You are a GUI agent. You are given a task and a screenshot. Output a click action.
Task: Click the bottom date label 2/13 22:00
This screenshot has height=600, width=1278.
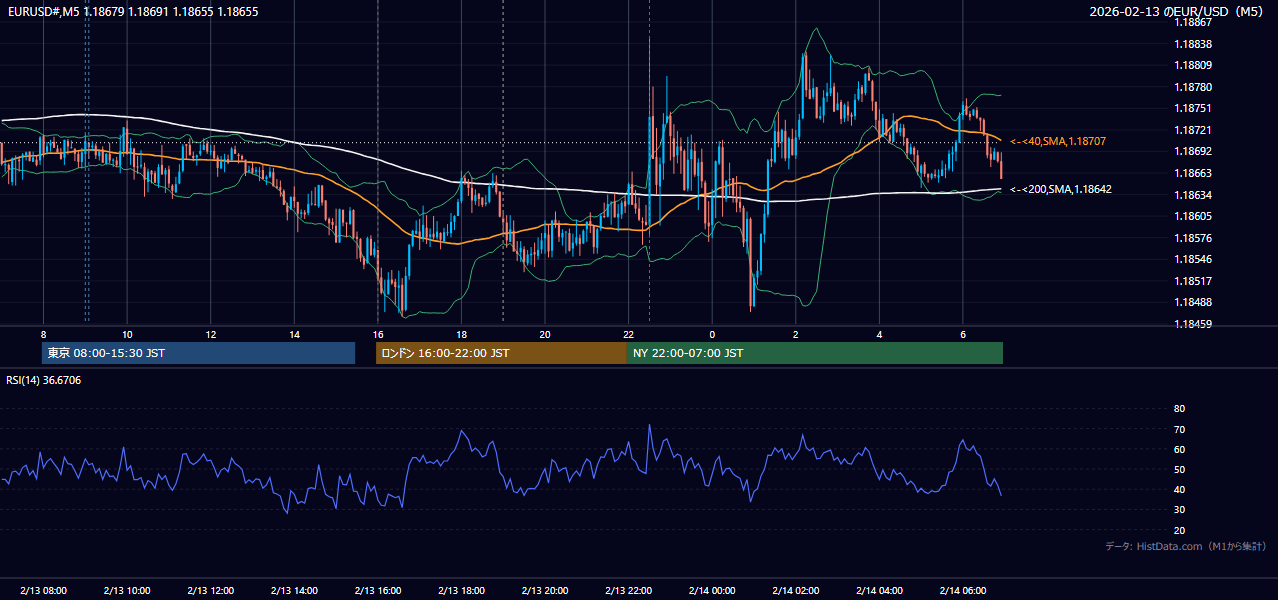[628, 590]
